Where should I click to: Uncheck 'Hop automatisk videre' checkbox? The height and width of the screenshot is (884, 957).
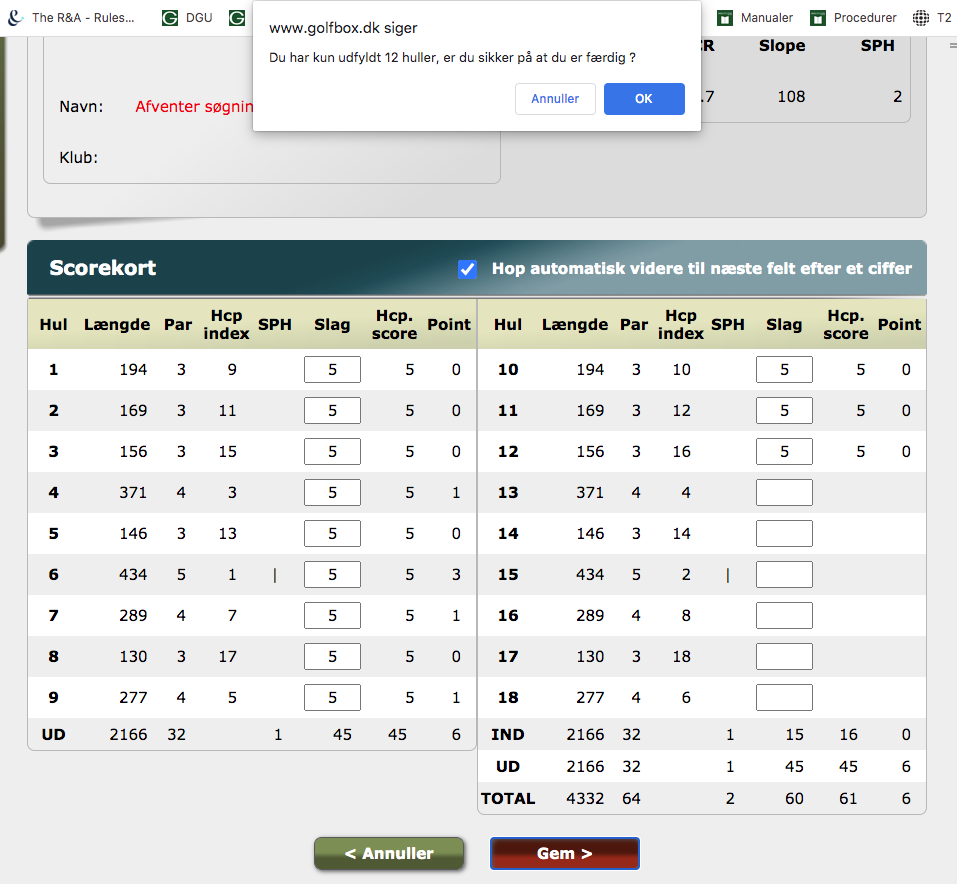(467, 268)
